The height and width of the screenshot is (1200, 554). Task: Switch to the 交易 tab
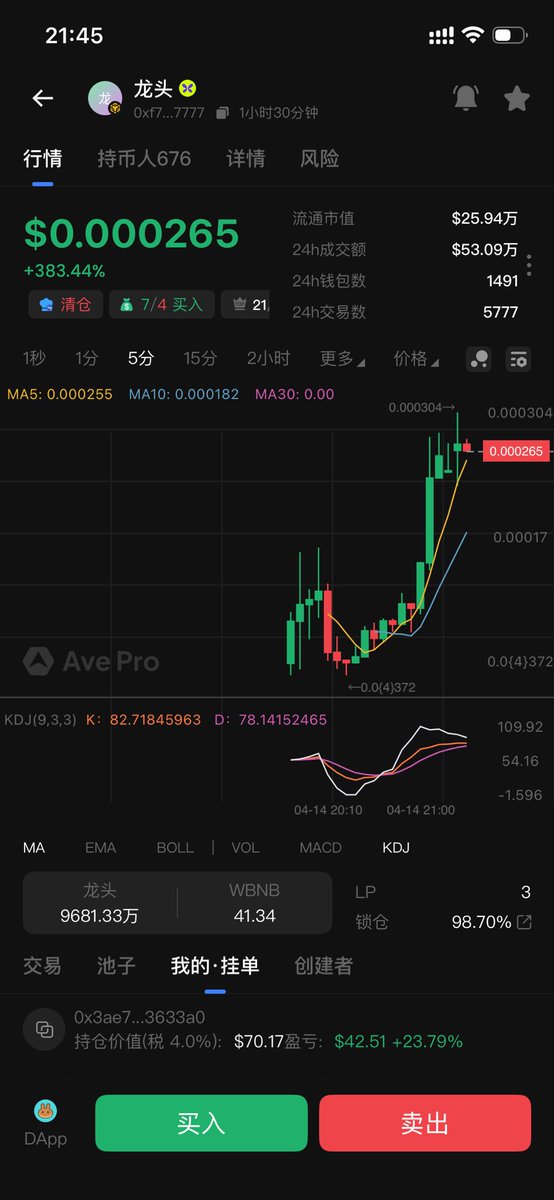click(x=42, y=966)
